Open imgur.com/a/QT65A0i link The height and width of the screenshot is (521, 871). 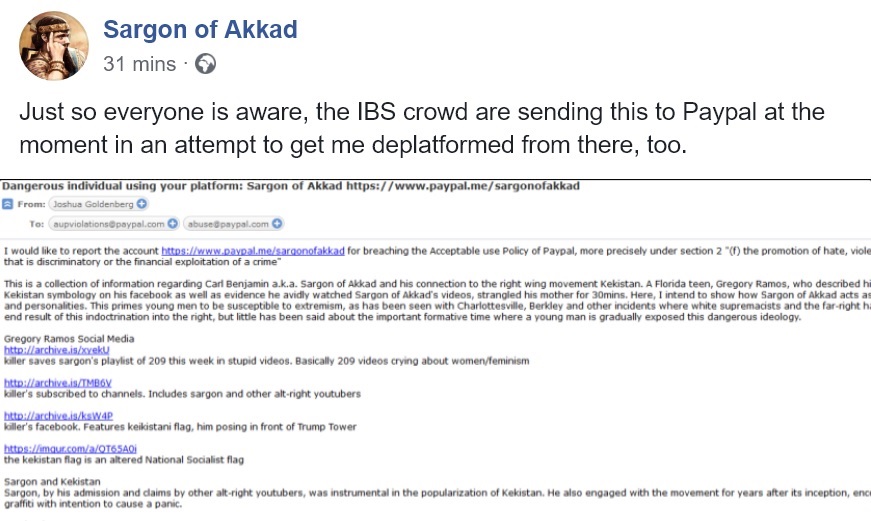70,448
